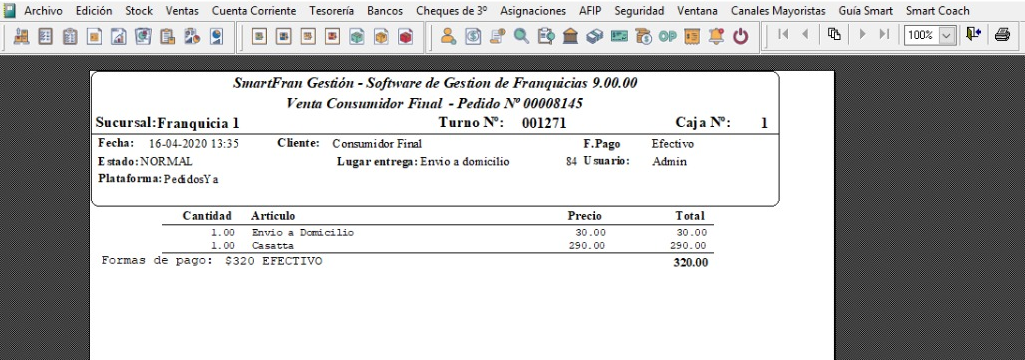Click the printer icon in the toolbar

pos(1001,35)
